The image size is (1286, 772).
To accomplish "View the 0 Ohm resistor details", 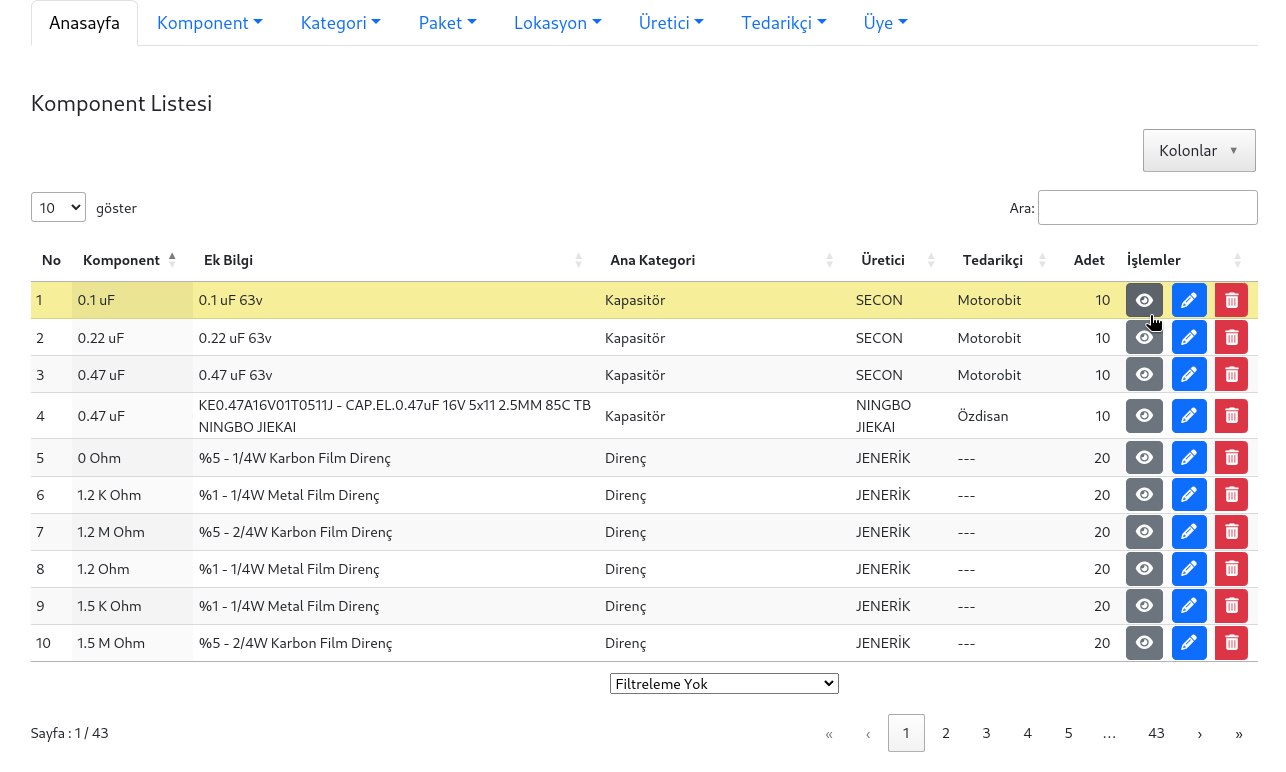I will [1144, 458].
